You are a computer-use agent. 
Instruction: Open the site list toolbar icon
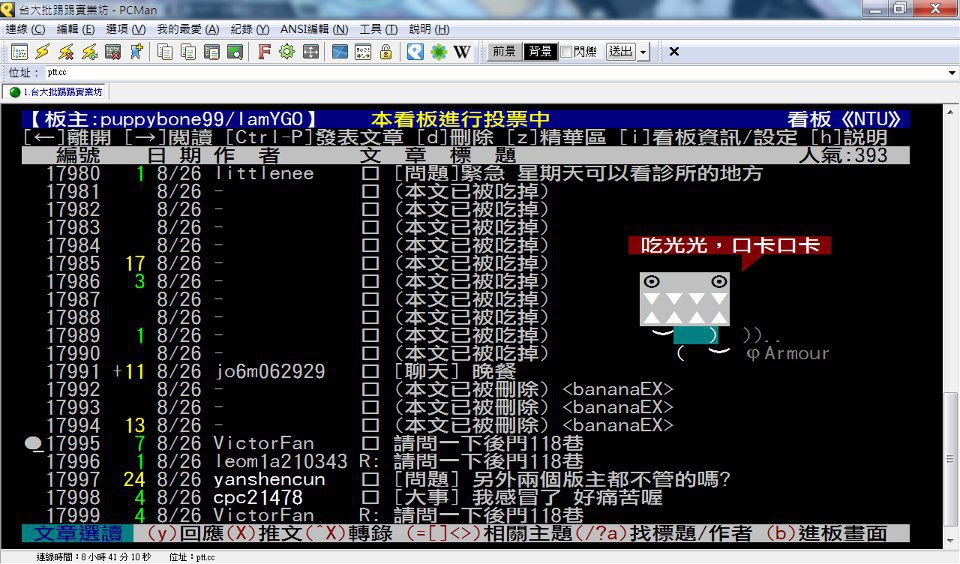tap(19, 52)
